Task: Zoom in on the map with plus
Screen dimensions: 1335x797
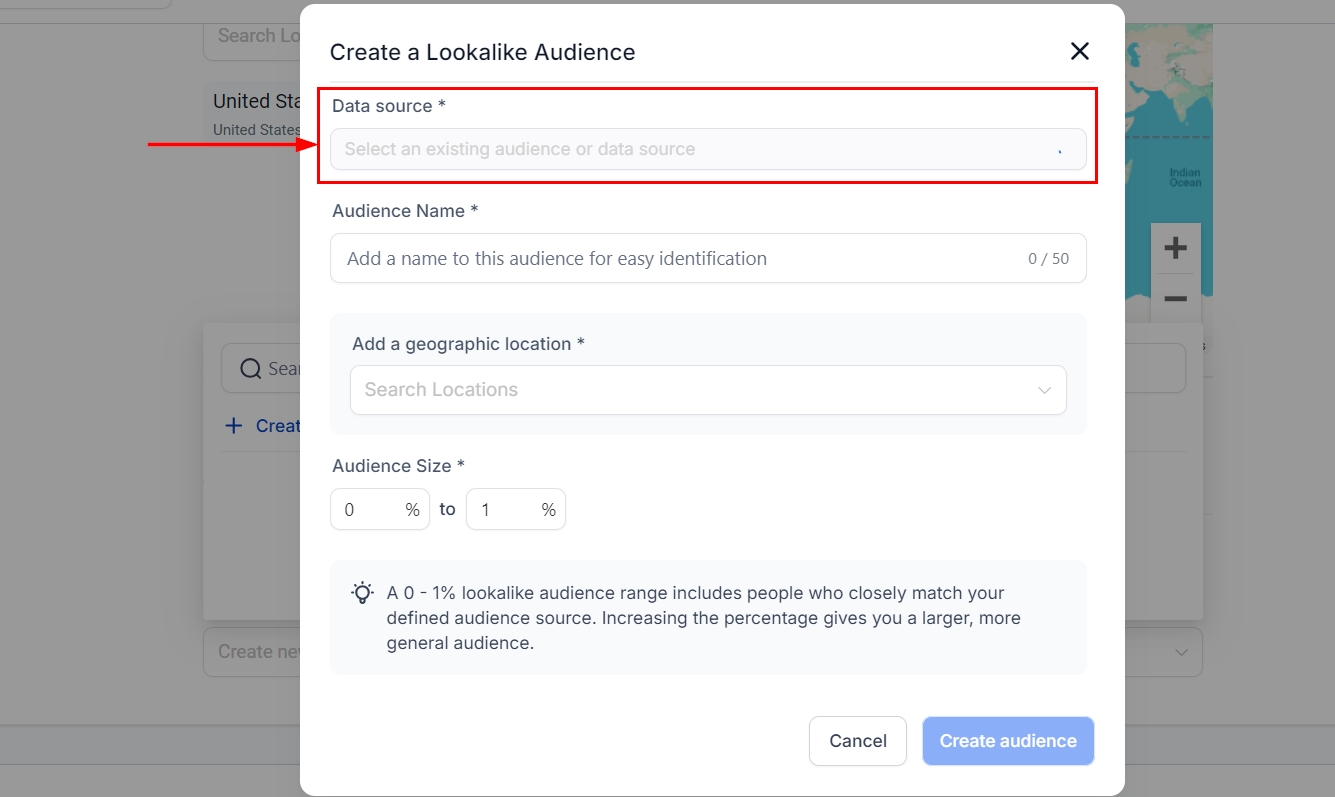Action: (x=1175, y=248)
